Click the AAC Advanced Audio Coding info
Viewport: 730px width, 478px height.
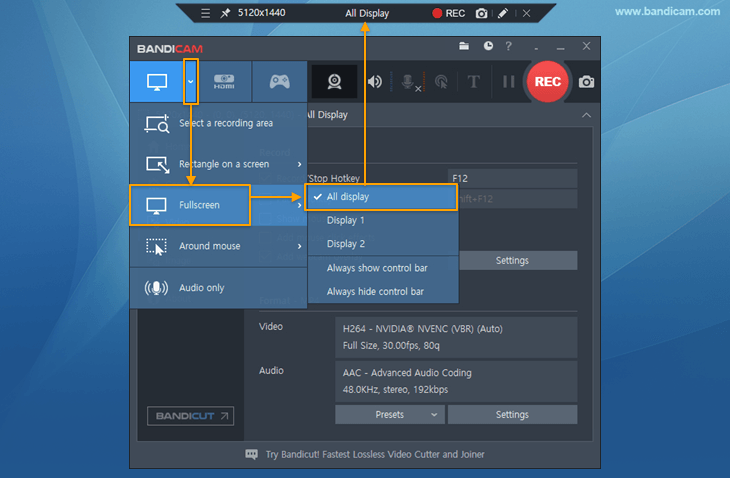(x=456, y=381)
